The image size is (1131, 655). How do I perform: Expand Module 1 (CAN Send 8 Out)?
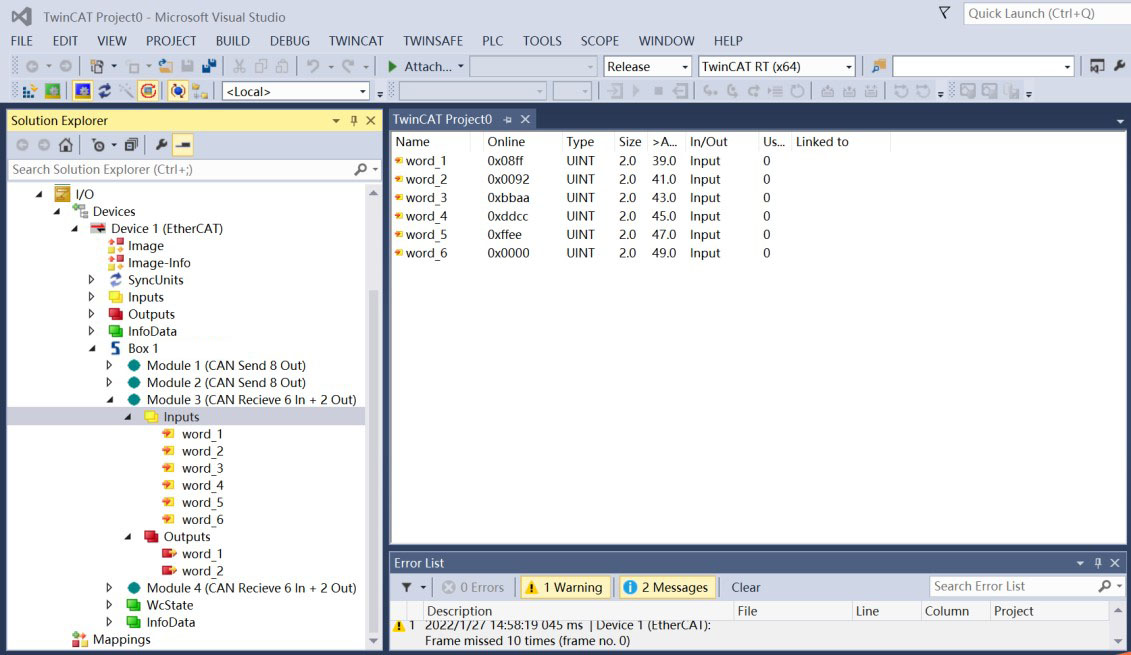point(110,366)
